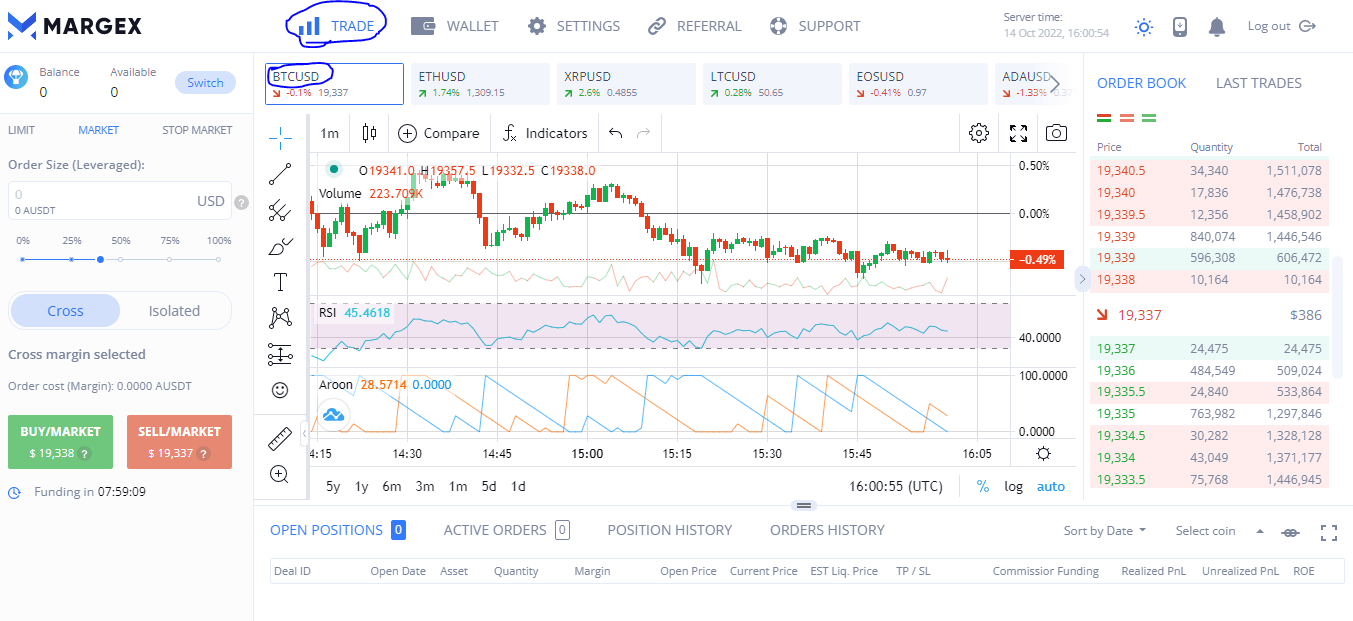The width and height of the screenshot is (1353, 621).
Task: Open the emoji icons tool
Action: 281,390
